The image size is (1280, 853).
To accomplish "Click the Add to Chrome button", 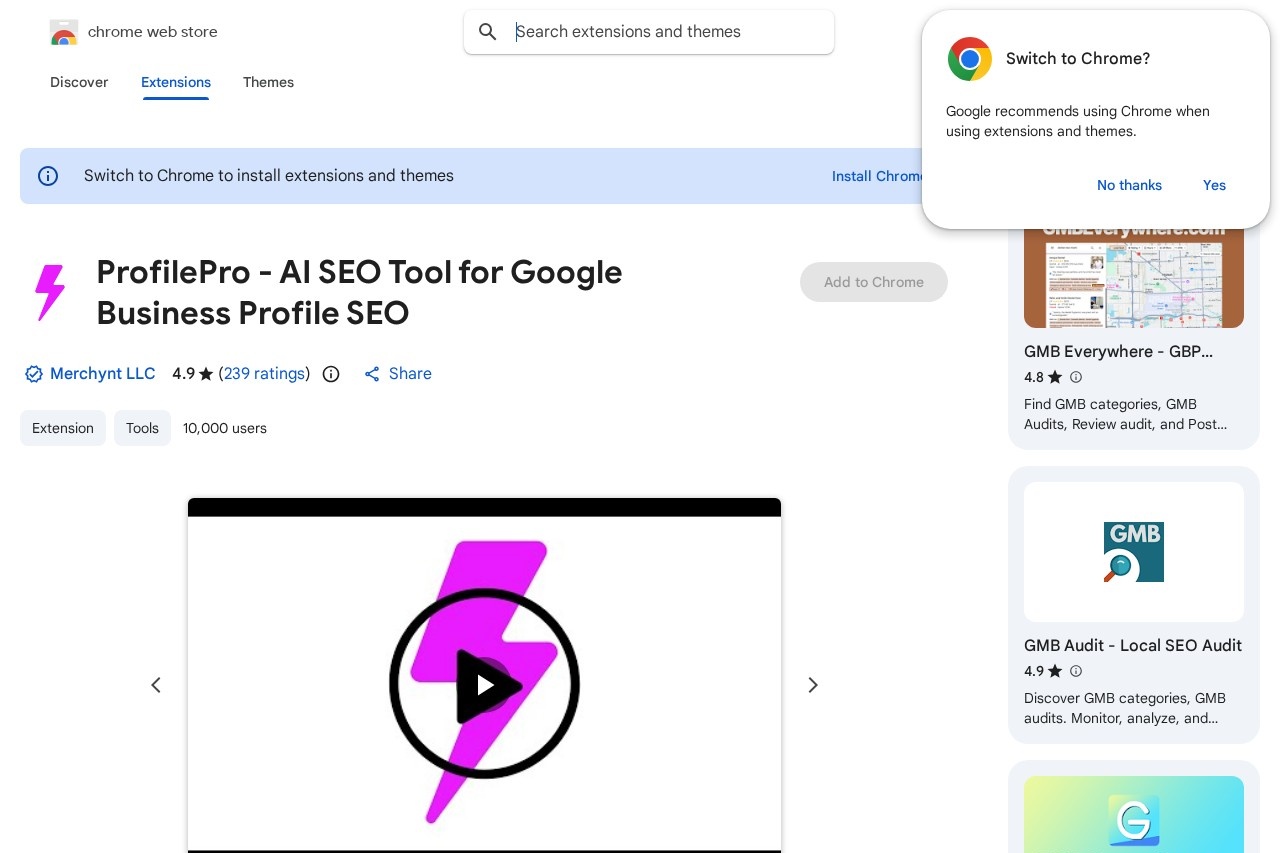I will click(873, 282).
